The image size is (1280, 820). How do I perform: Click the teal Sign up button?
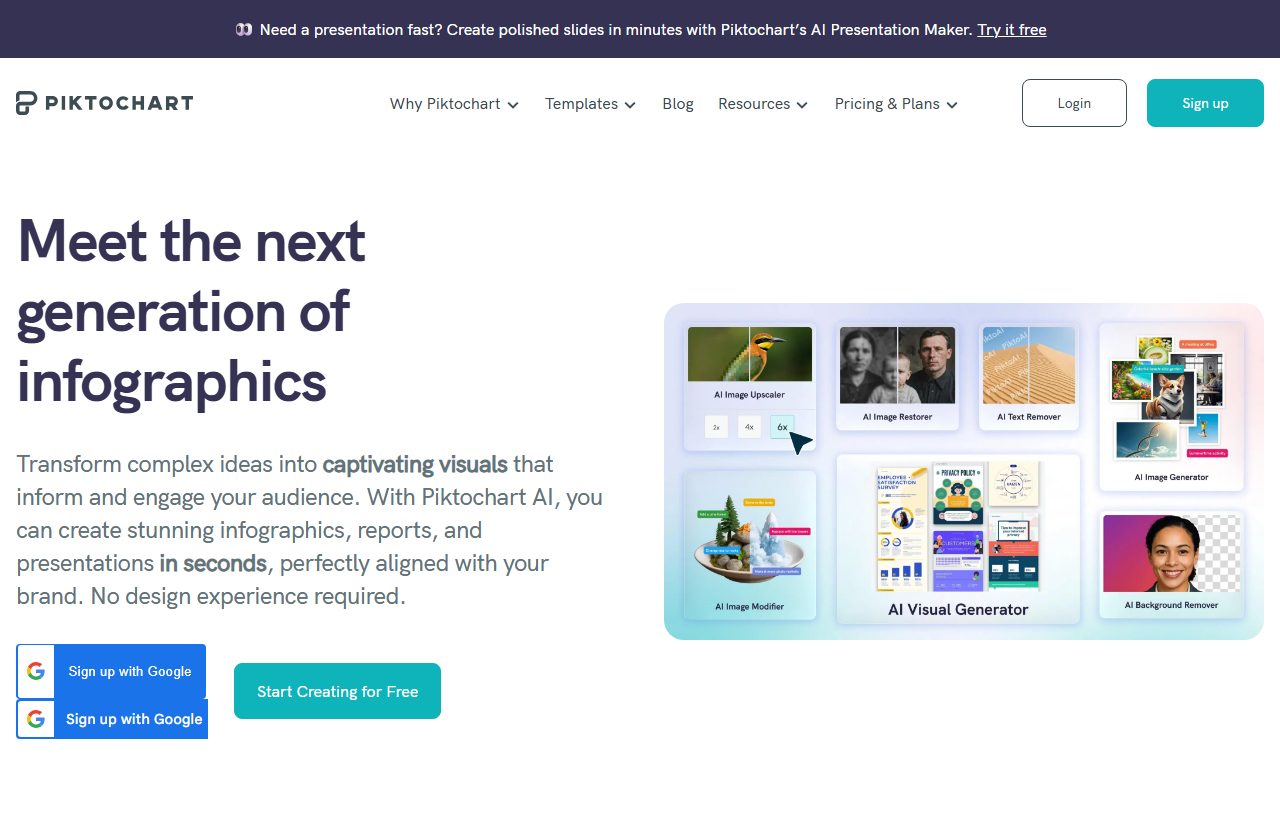pos(1205,103)
